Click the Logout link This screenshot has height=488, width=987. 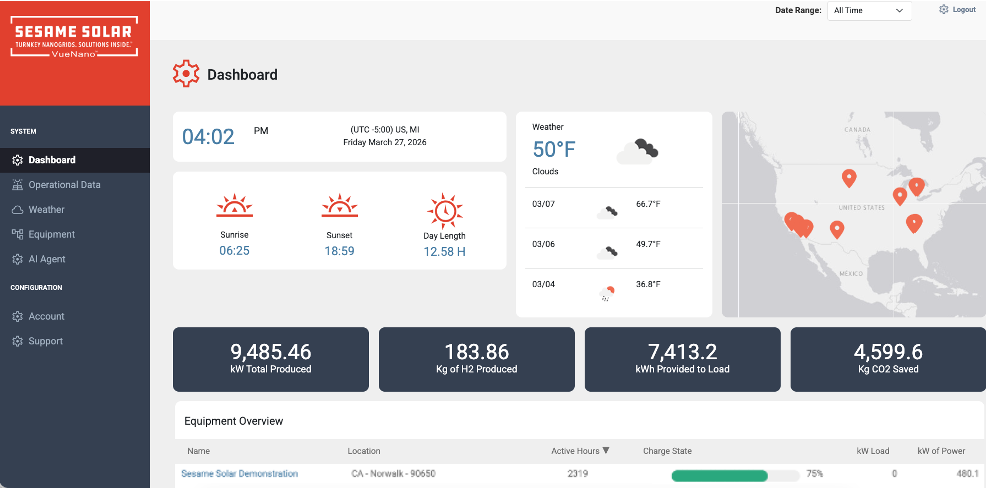(963, 9)
